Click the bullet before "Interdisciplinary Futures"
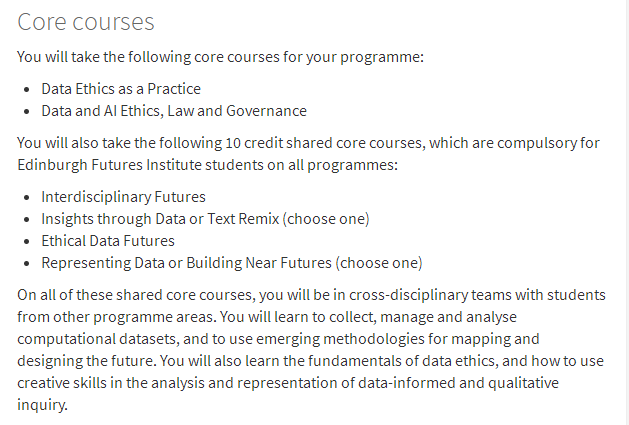Screen dimensions: 629x425 pyautogui.click(x=27, y=196)
